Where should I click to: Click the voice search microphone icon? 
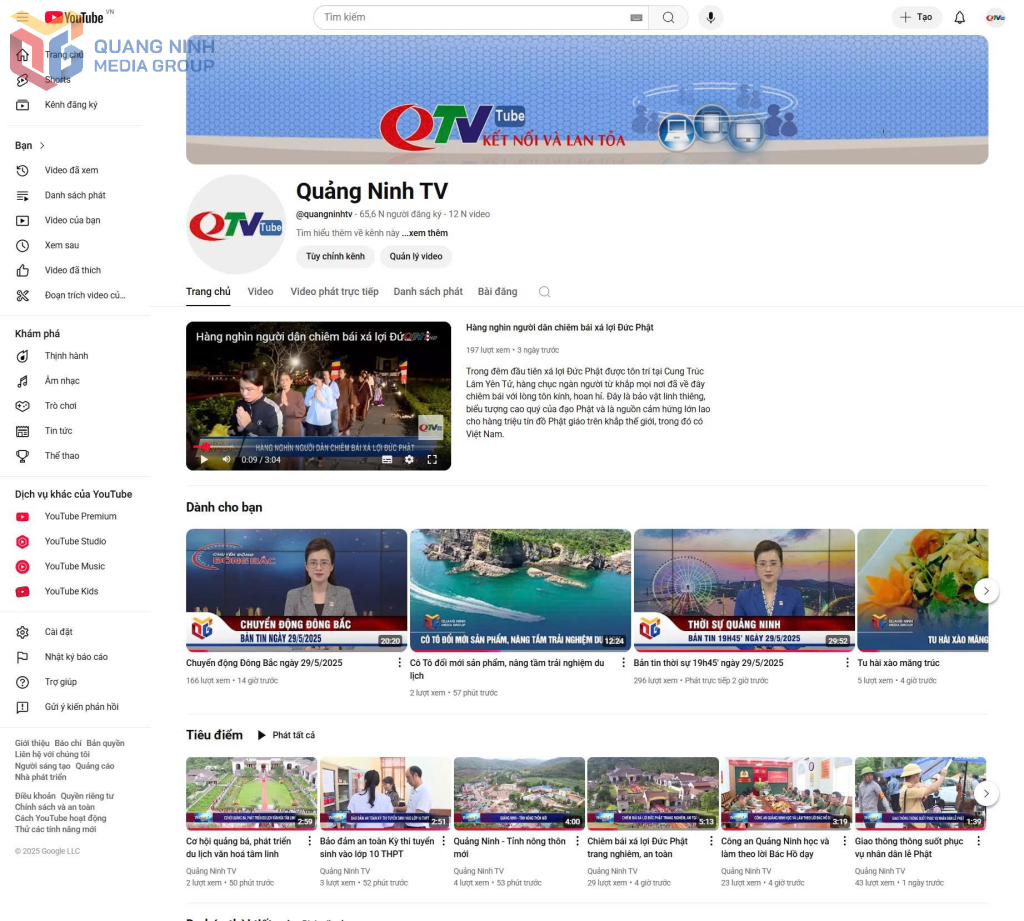711,18
